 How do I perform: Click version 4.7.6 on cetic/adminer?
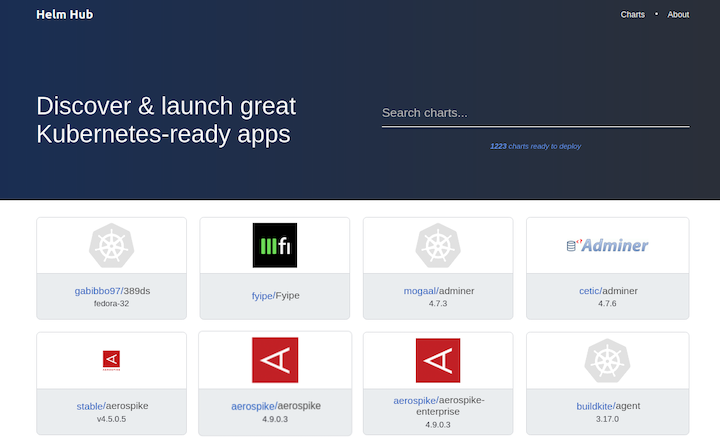(x=607, y=304)
